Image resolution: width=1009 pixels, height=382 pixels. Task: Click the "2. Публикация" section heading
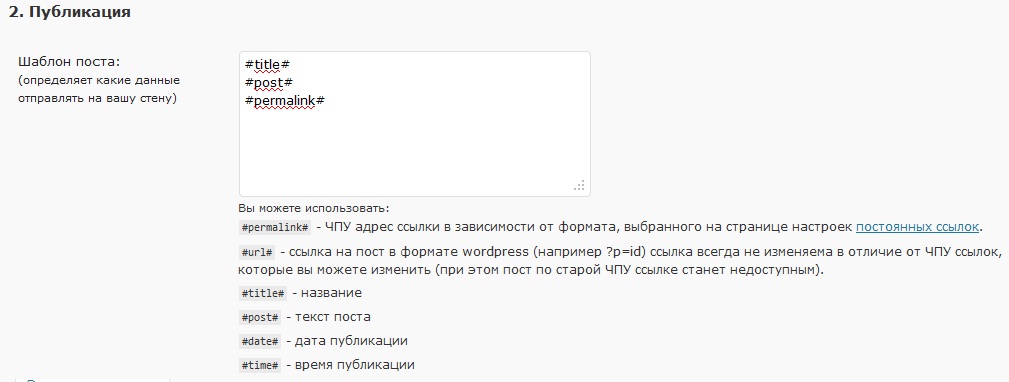[x=69, y=12]
